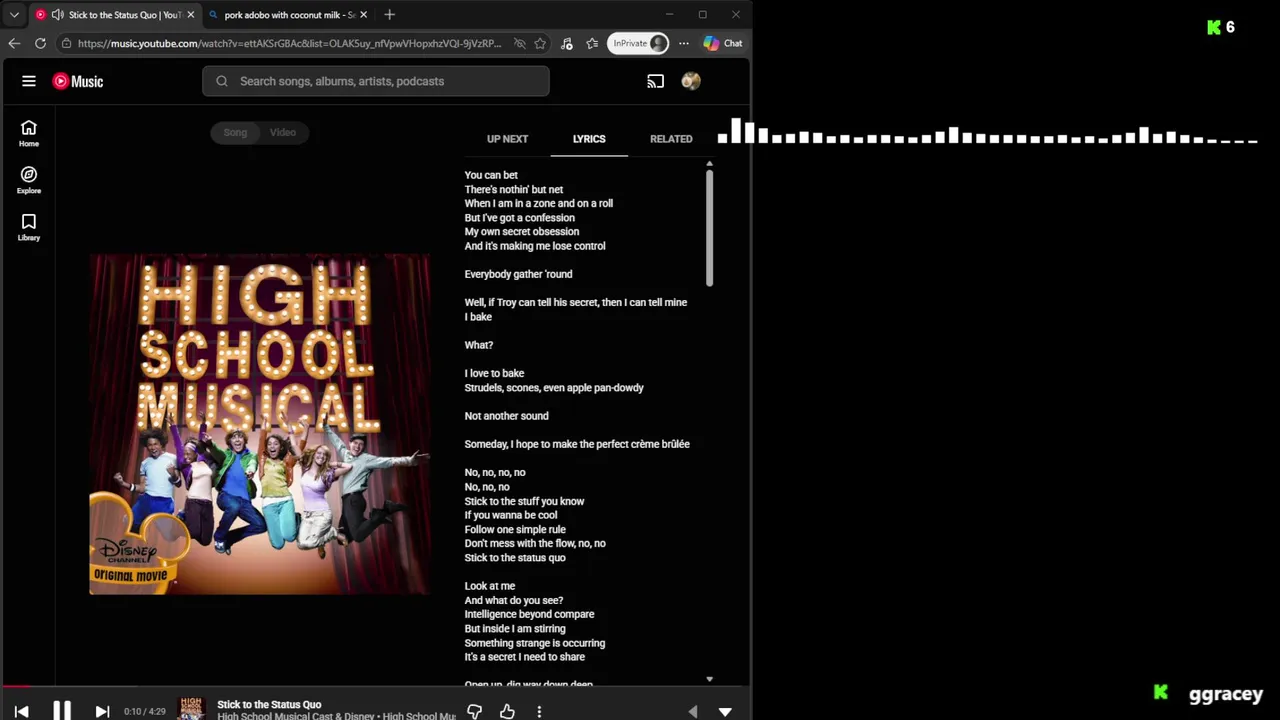Open the YouTube Music hamburger guide menu
The image size is (1280, 720).
click(x=29, y=81)
